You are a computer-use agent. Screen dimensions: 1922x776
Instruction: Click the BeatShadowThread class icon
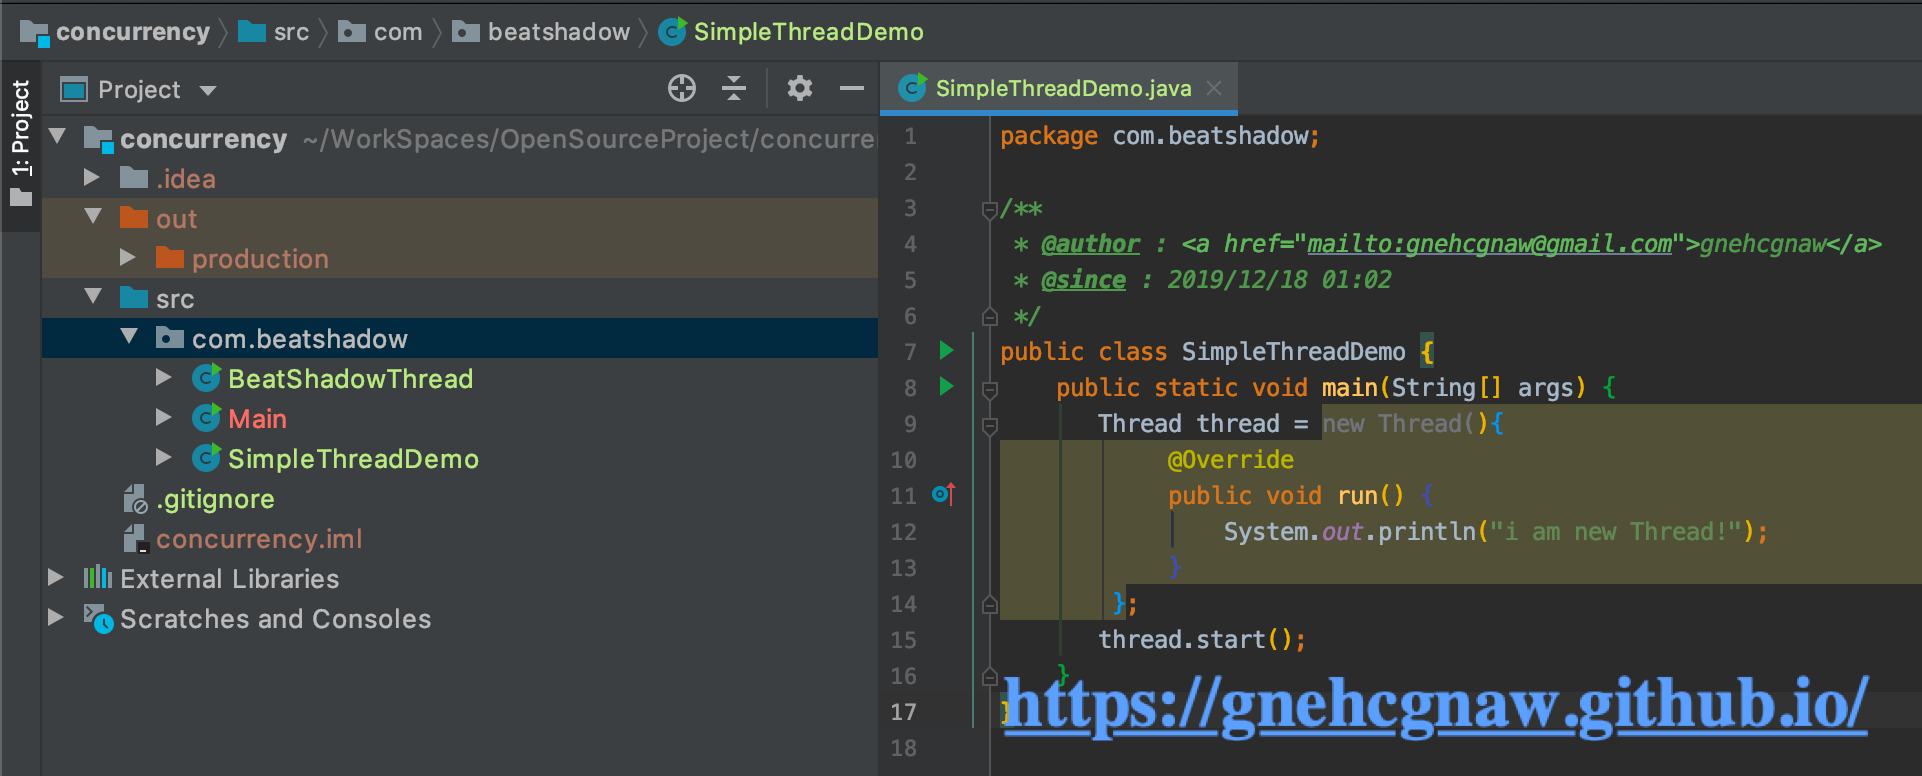pos(206,378)
